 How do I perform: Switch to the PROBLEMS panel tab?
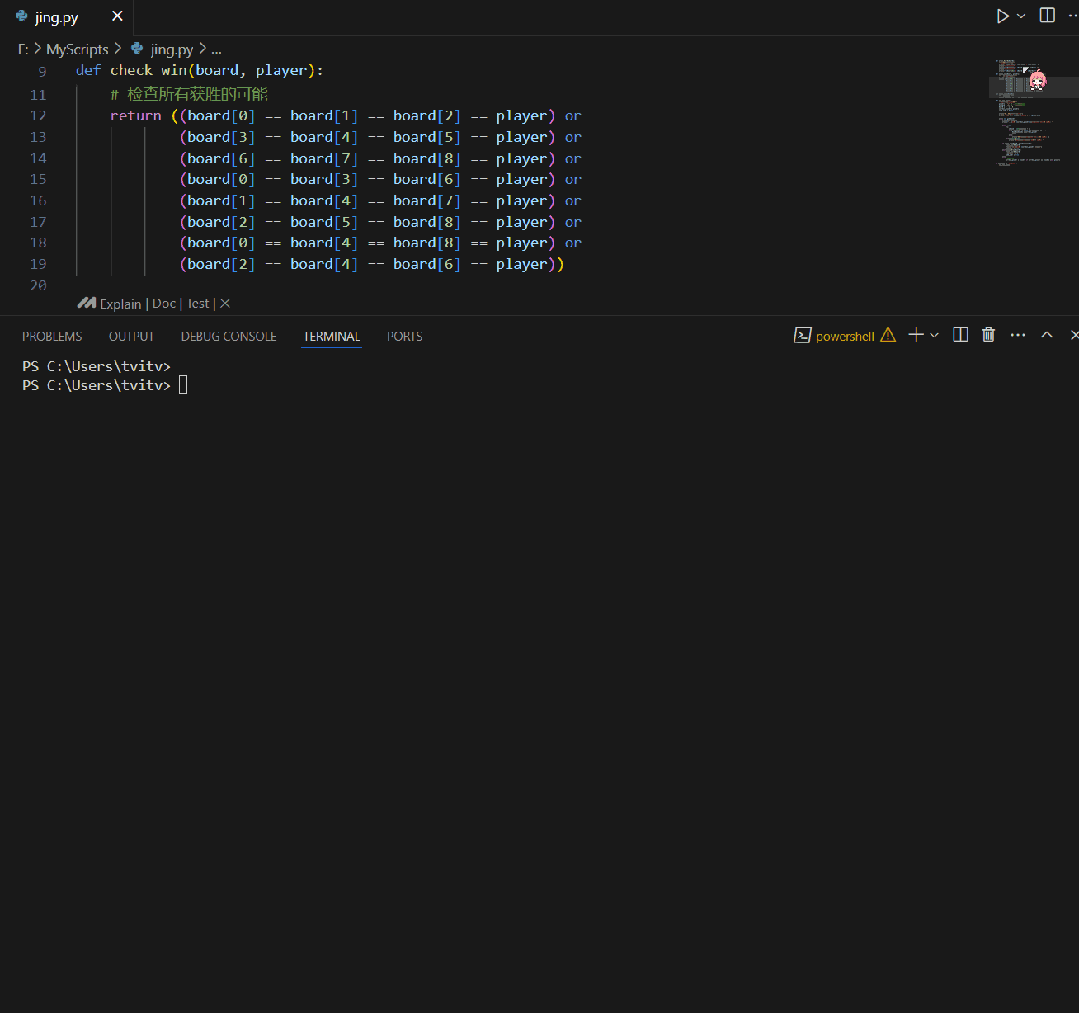(x=52, y=337)
